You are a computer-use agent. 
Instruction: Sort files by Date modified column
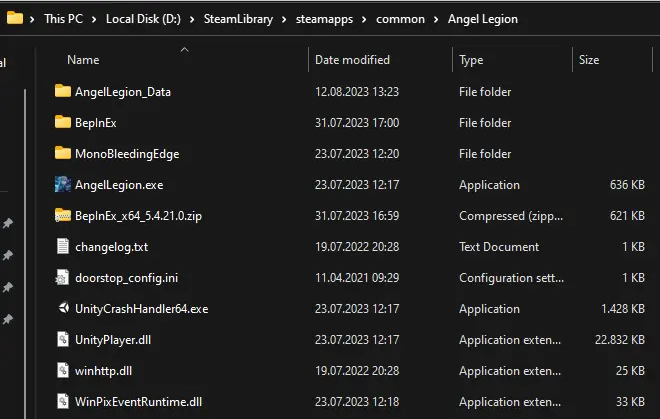(x=352, y=60)
